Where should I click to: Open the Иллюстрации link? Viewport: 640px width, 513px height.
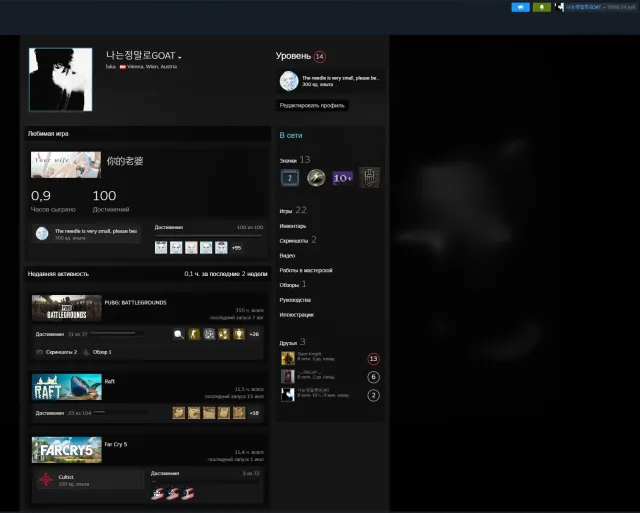(x=296, y=315)
